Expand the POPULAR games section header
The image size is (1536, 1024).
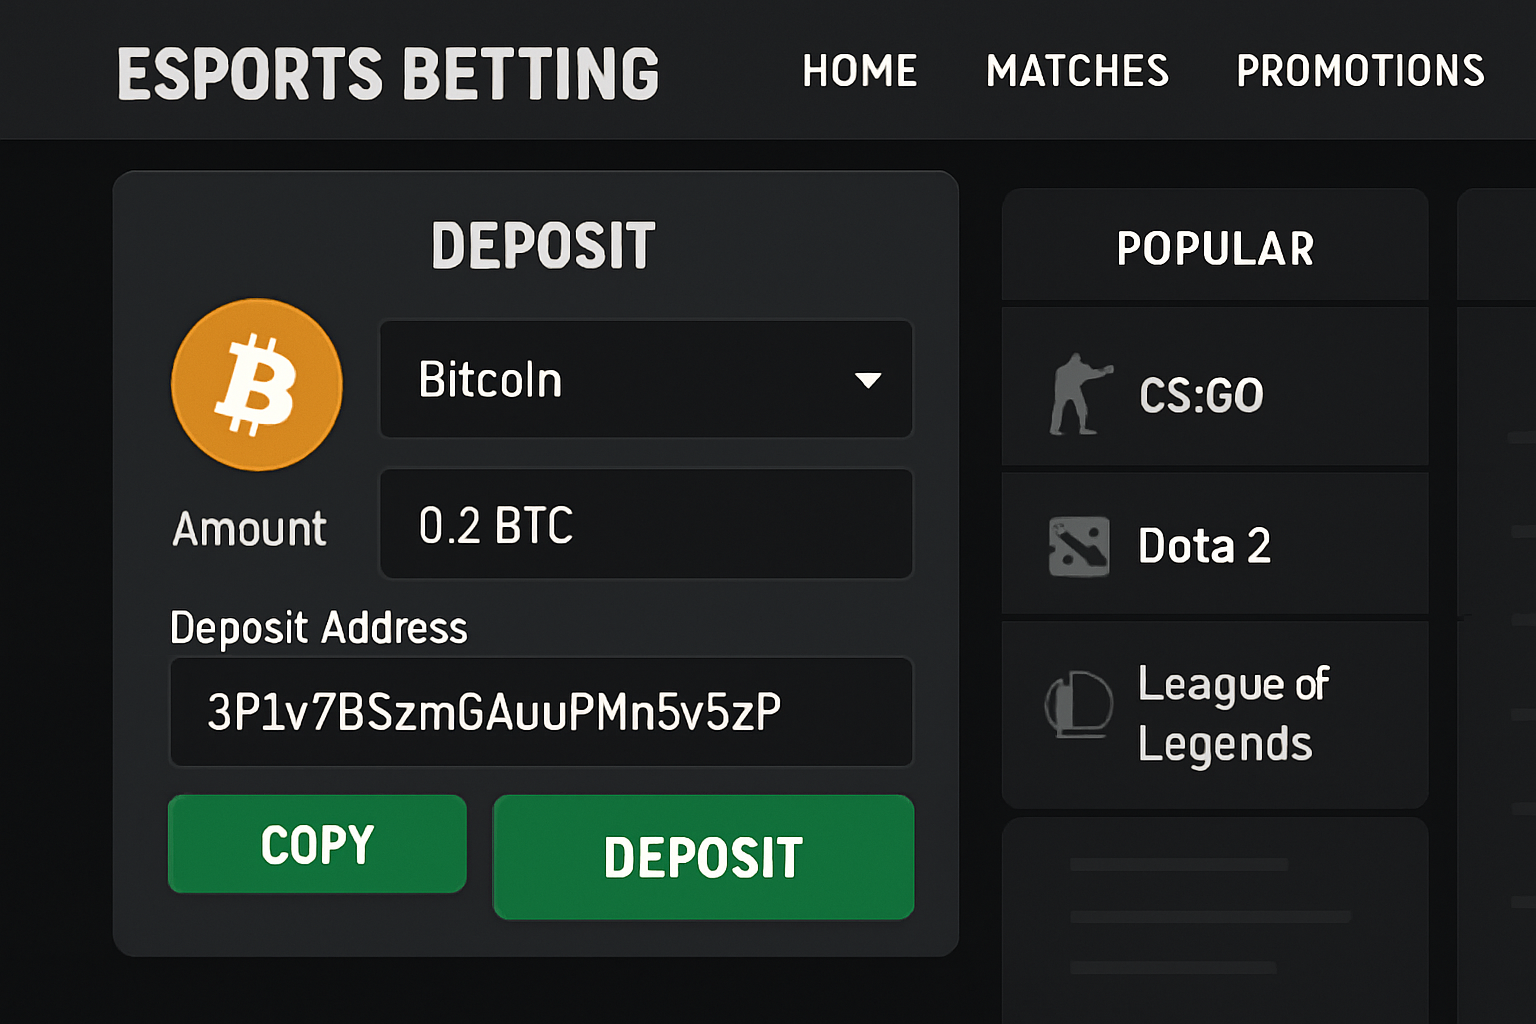click(x=1215, y=246)
